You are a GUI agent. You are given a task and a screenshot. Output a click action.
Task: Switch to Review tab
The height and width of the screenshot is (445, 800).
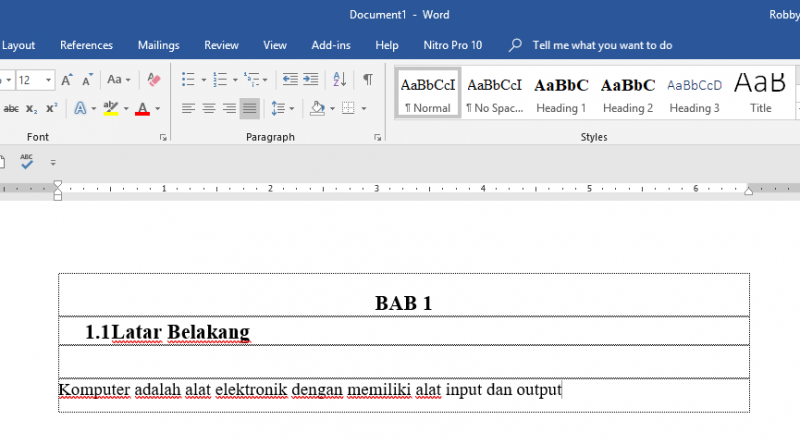coord(221,45)
